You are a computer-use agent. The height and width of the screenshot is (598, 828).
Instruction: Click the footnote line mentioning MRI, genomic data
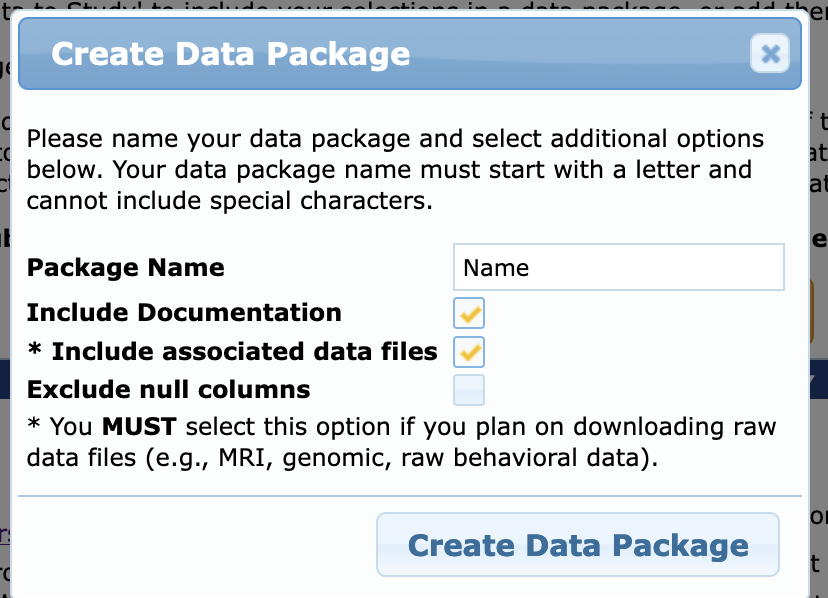point(342,458)
